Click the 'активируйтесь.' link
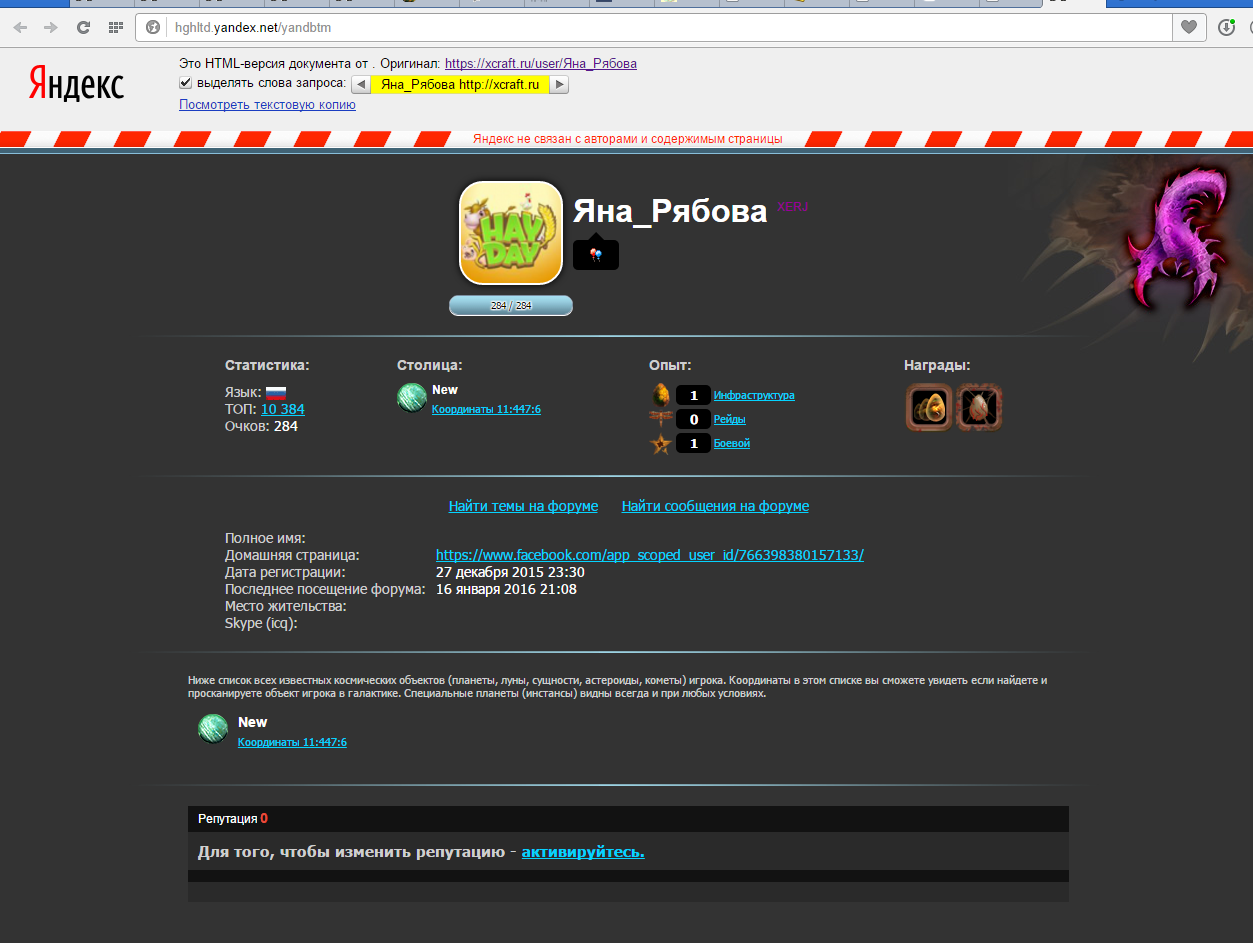Image resolution: width=1253 pixels, height=943 pixels. (583, 852)
